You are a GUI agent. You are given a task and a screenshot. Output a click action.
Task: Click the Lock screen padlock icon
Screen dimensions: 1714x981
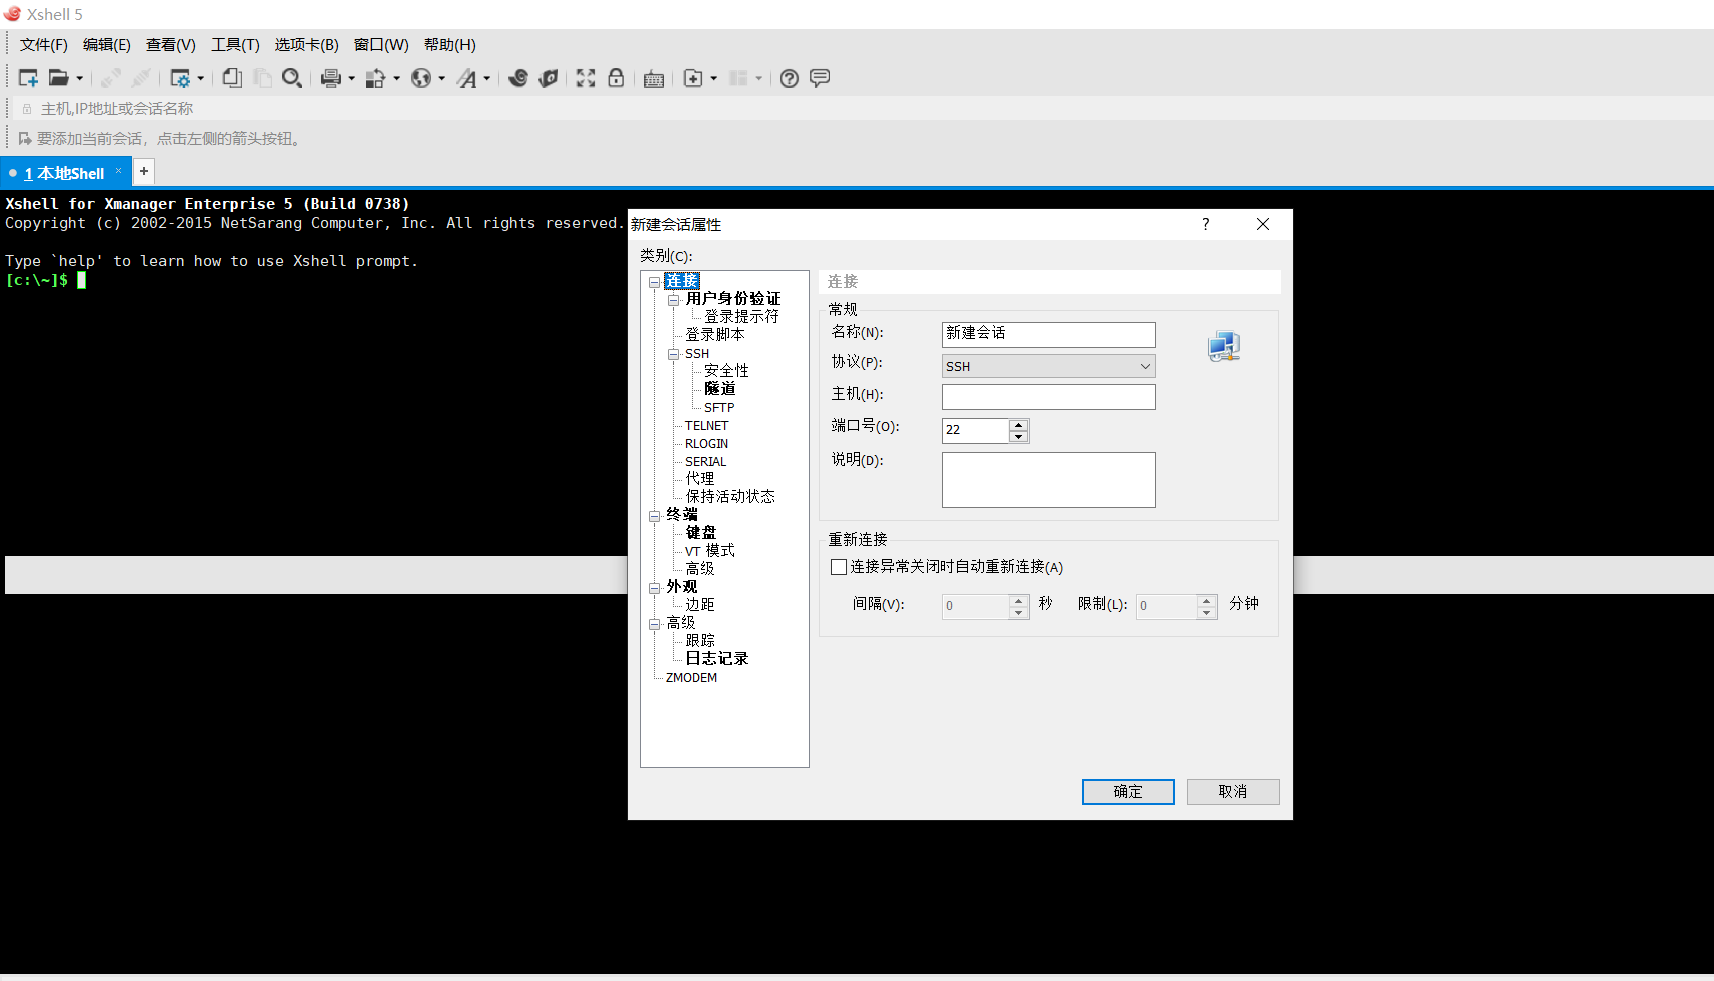coord(616,78)
